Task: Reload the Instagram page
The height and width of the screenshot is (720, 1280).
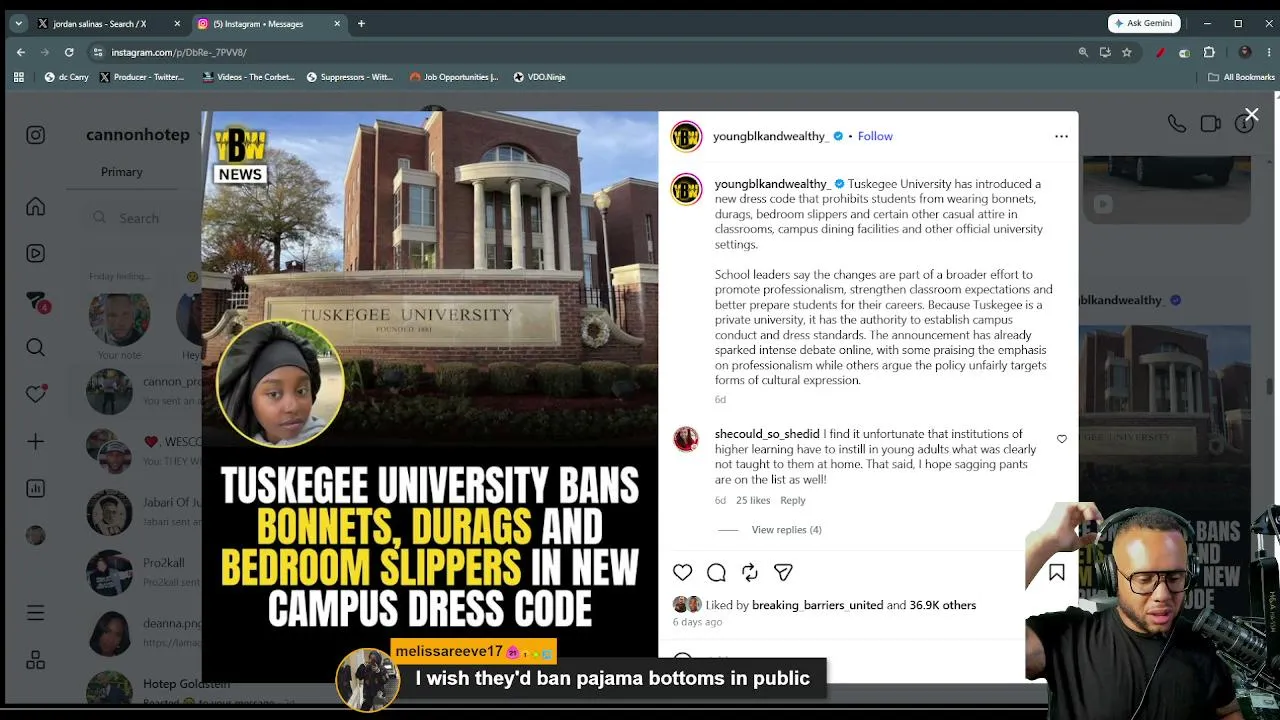Action: click(x=69, y=52)
